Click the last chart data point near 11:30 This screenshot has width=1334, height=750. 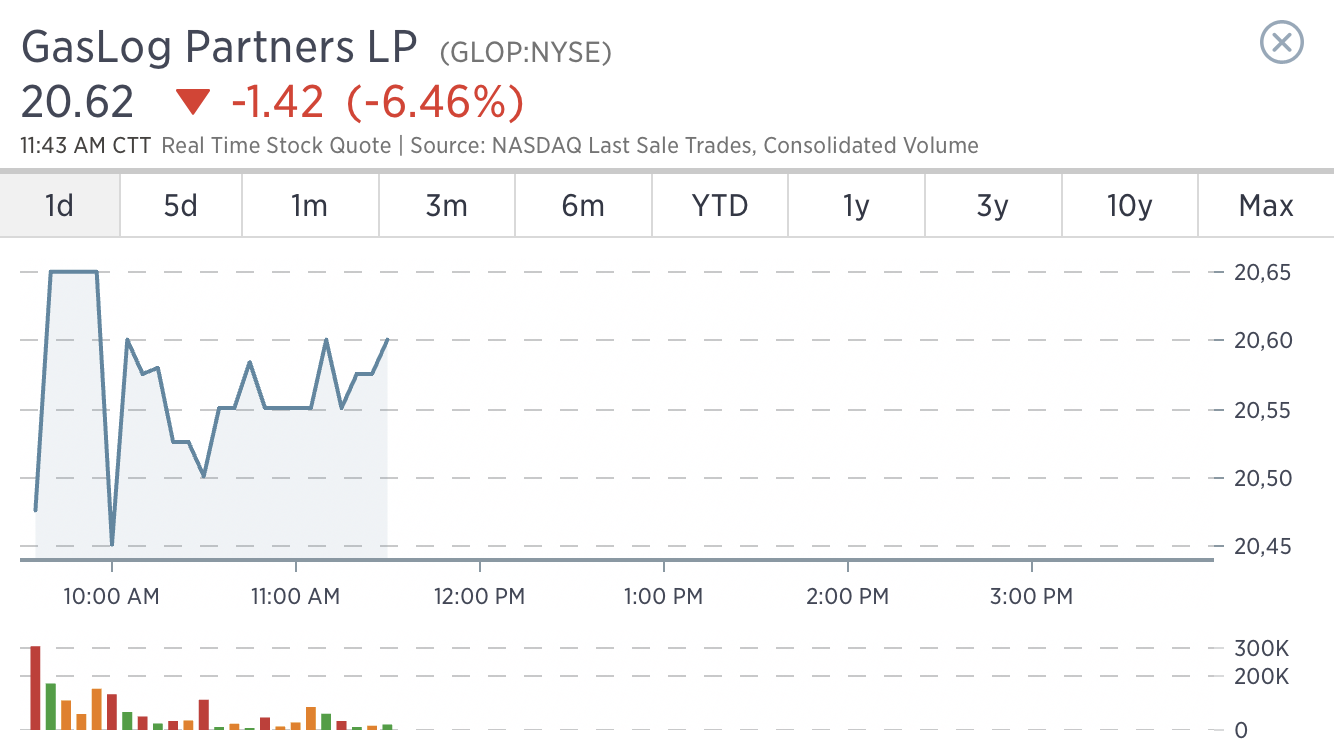[x=387, y=340]
